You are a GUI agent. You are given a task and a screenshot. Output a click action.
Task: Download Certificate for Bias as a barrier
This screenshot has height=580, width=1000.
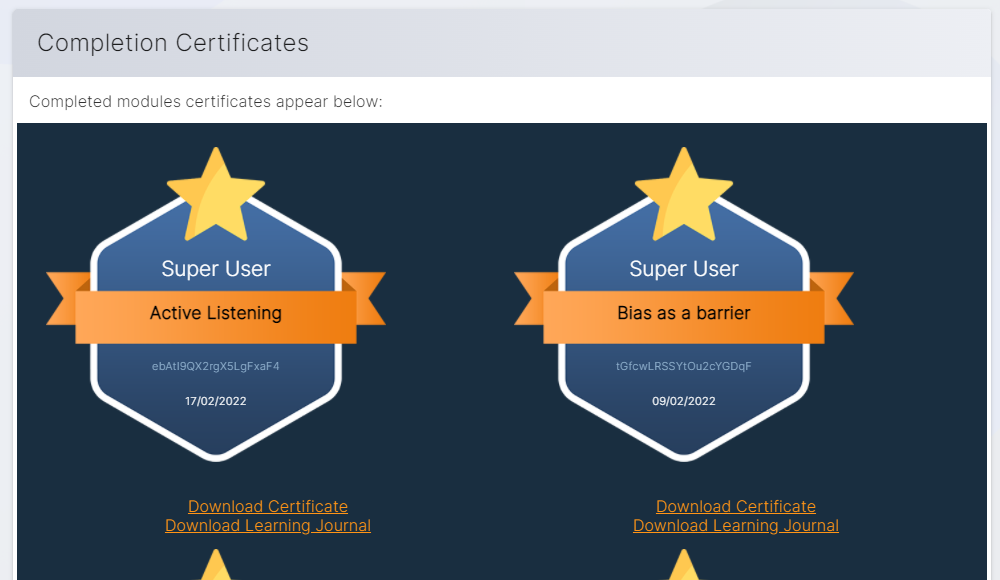[x=736, y=507]
